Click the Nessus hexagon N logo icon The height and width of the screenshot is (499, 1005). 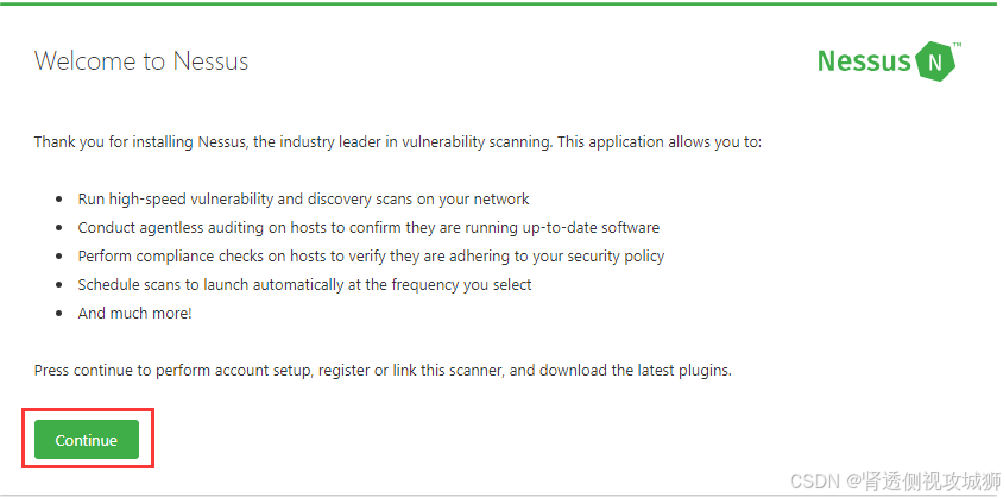935,61
